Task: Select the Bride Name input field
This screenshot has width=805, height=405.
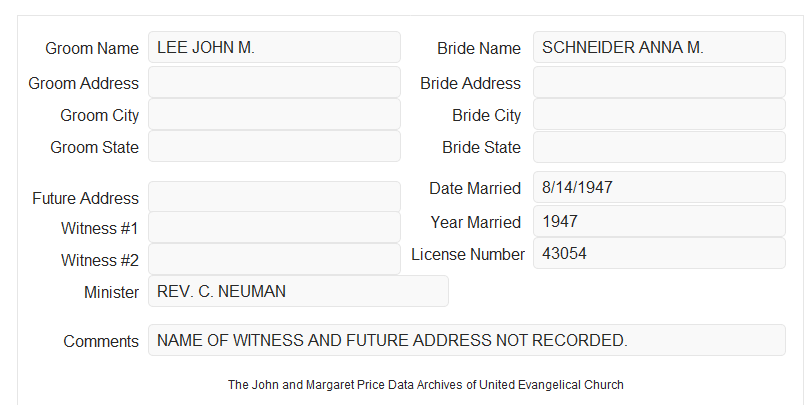Action: 659,47
